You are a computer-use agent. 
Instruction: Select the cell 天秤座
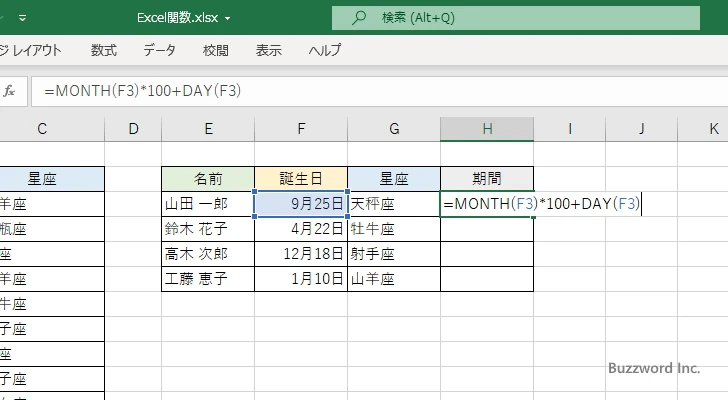[394, 204]
